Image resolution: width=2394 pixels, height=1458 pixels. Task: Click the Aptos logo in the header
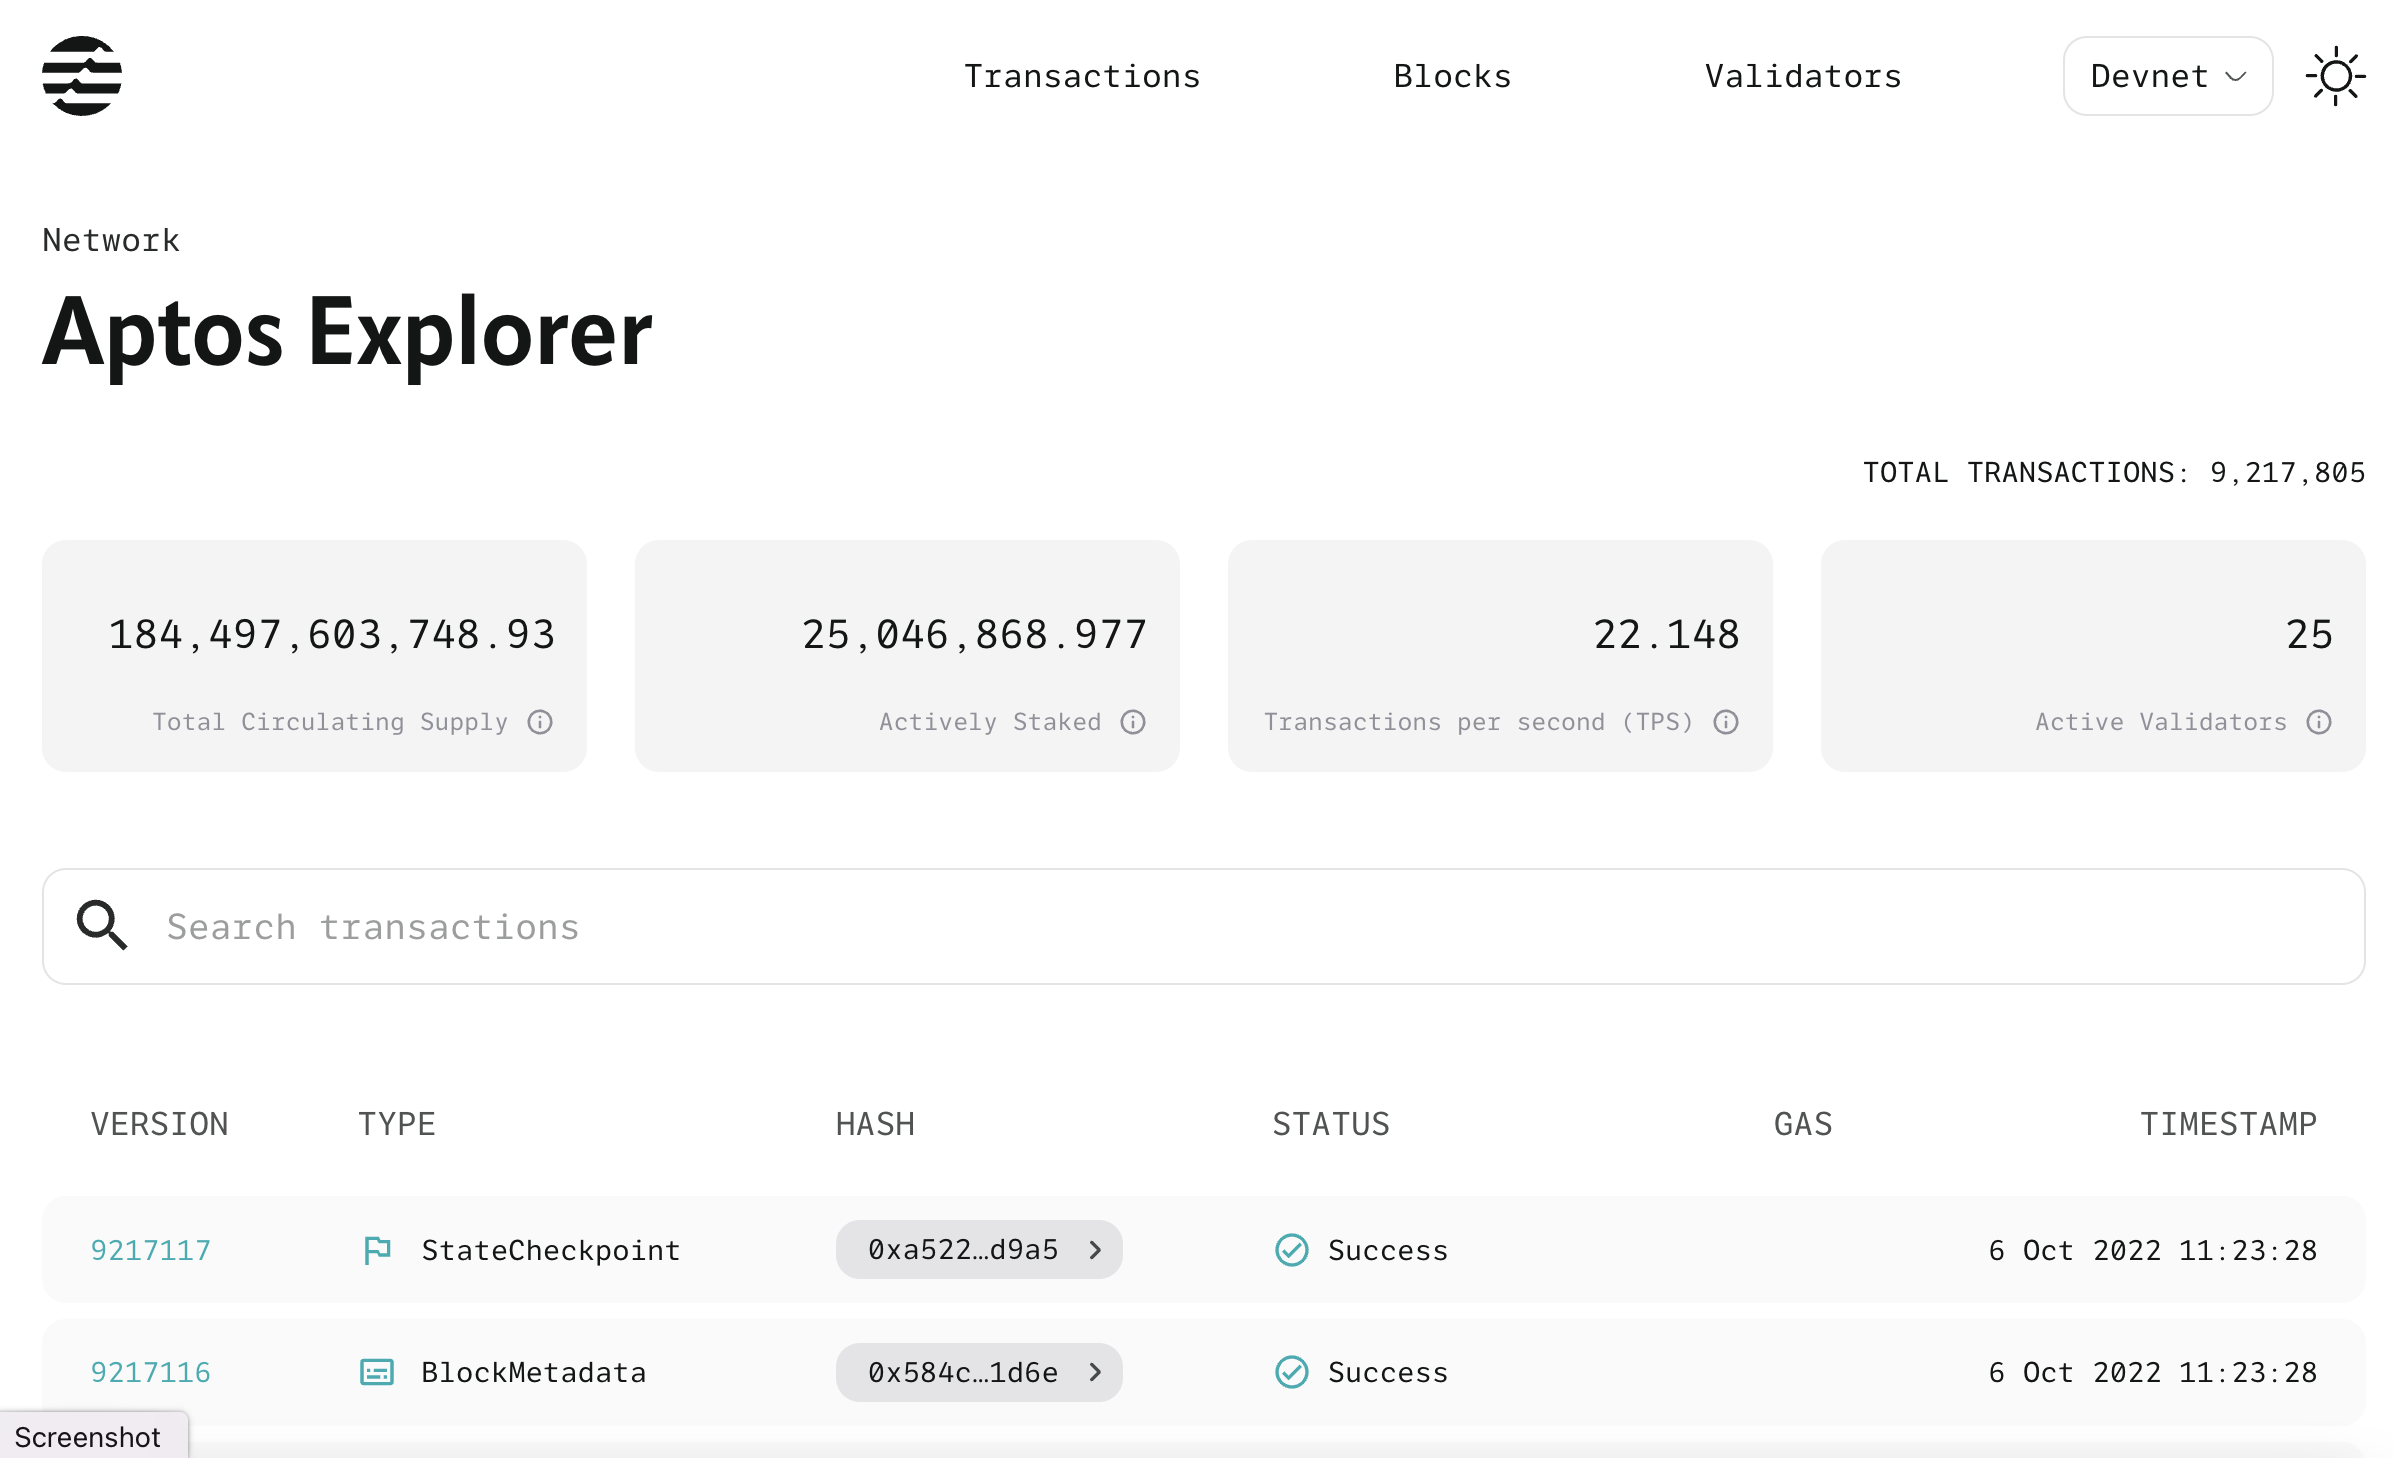click(x=80, y=75)
